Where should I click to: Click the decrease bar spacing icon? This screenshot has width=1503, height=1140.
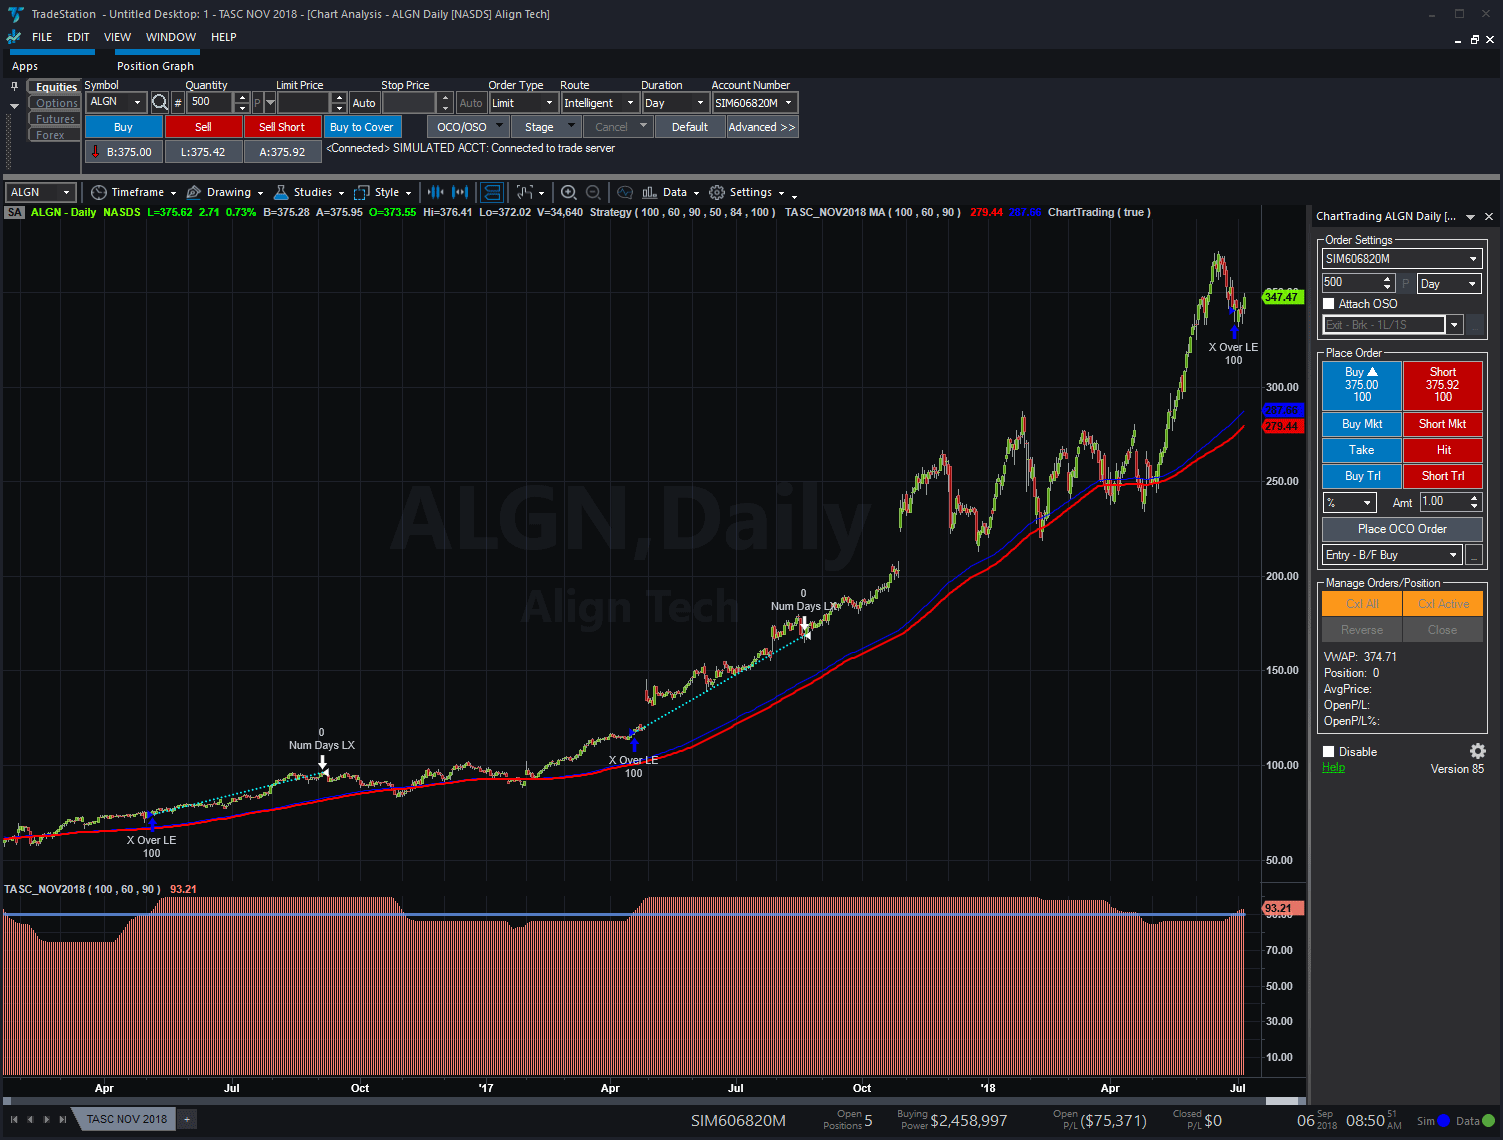click(x=436, y=192)
